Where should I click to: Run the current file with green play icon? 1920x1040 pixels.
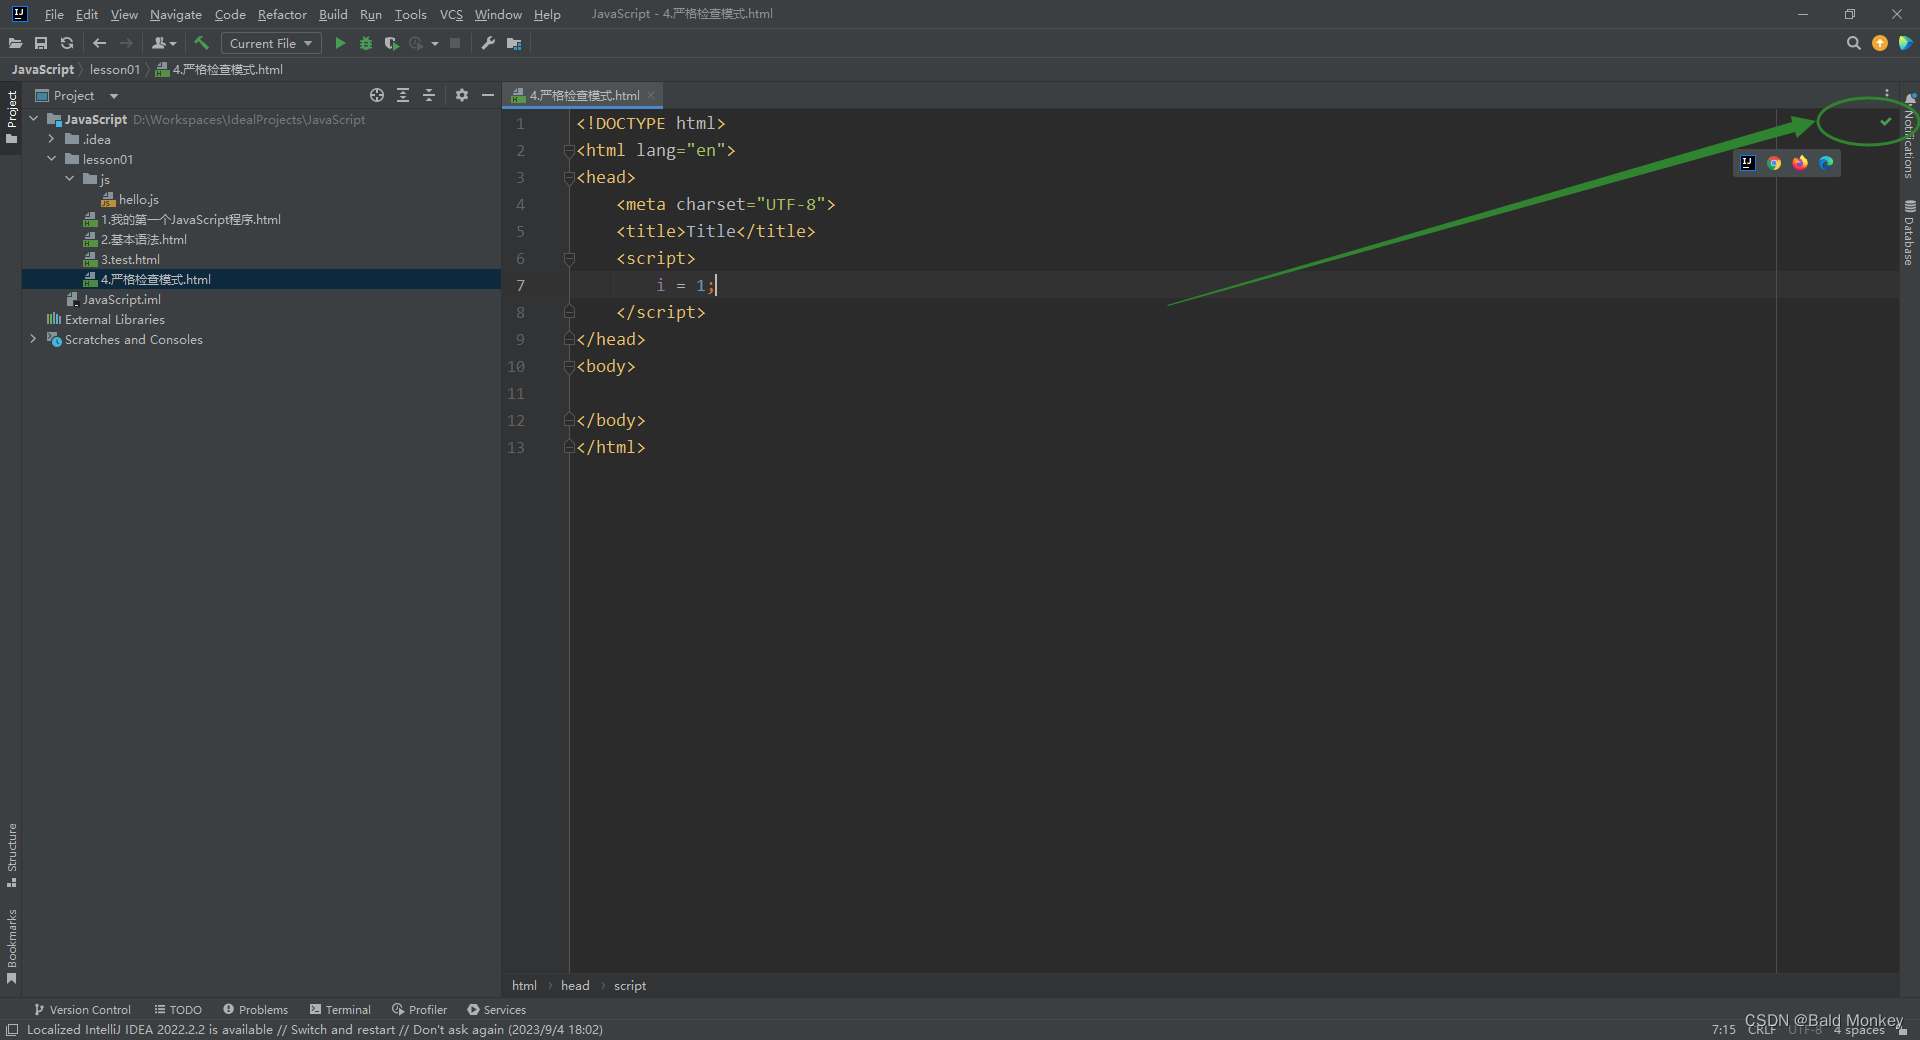click(340, 43)
